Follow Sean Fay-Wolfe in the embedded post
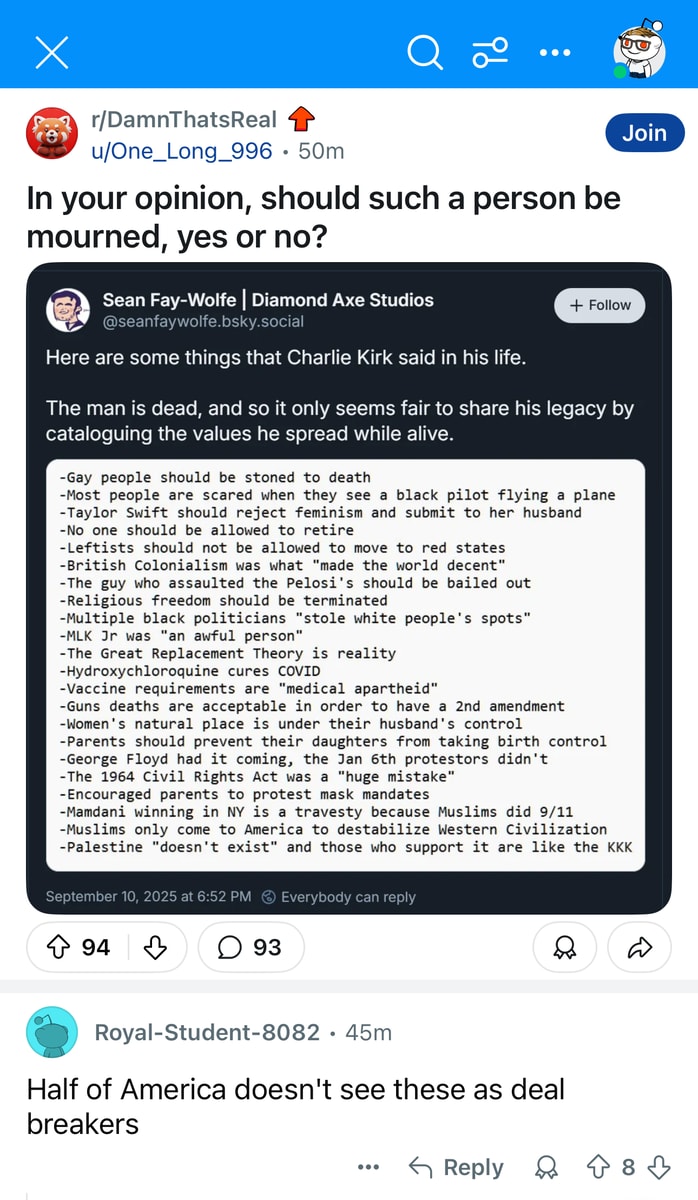The width and height of the screenshot is (698, 1200). 600,305
